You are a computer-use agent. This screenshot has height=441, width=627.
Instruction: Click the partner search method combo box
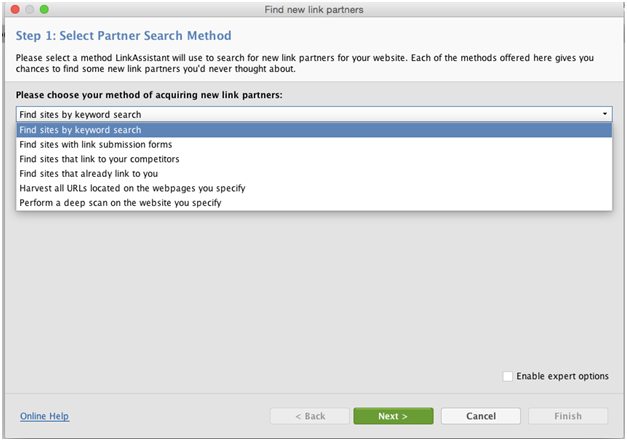click(x=314, y=114)
